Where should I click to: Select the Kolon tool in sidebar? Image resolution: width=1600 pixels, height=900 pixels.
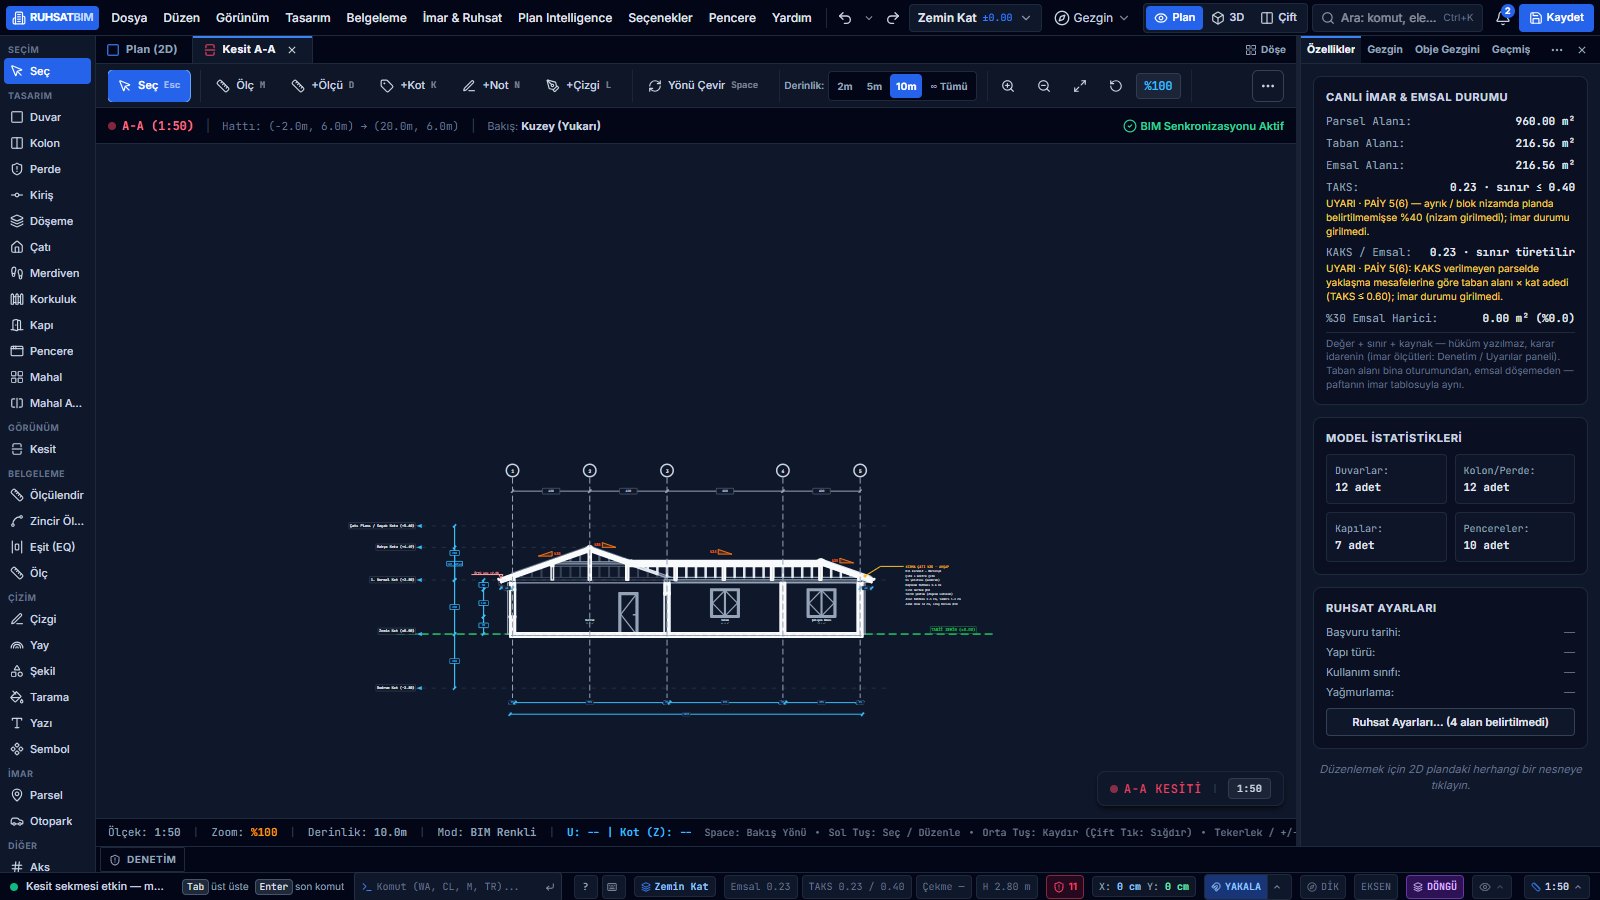47,143
